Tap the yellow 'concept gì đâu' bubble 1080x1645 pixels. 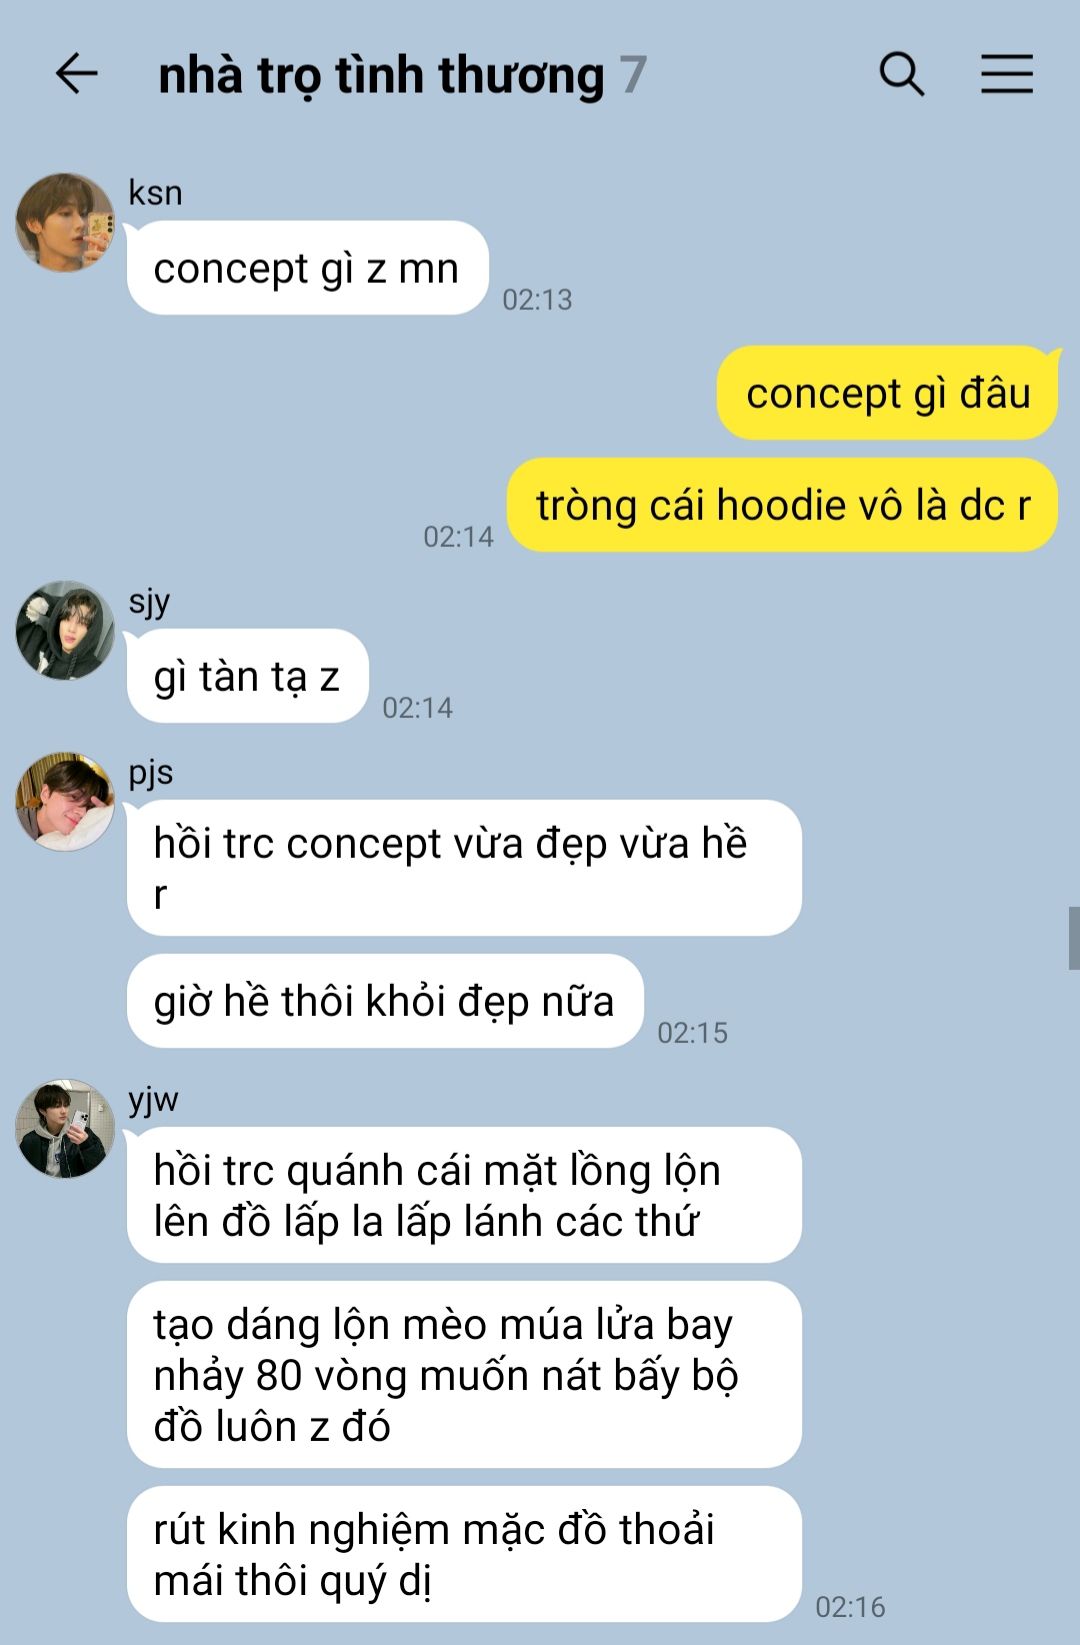coord(887,393)
